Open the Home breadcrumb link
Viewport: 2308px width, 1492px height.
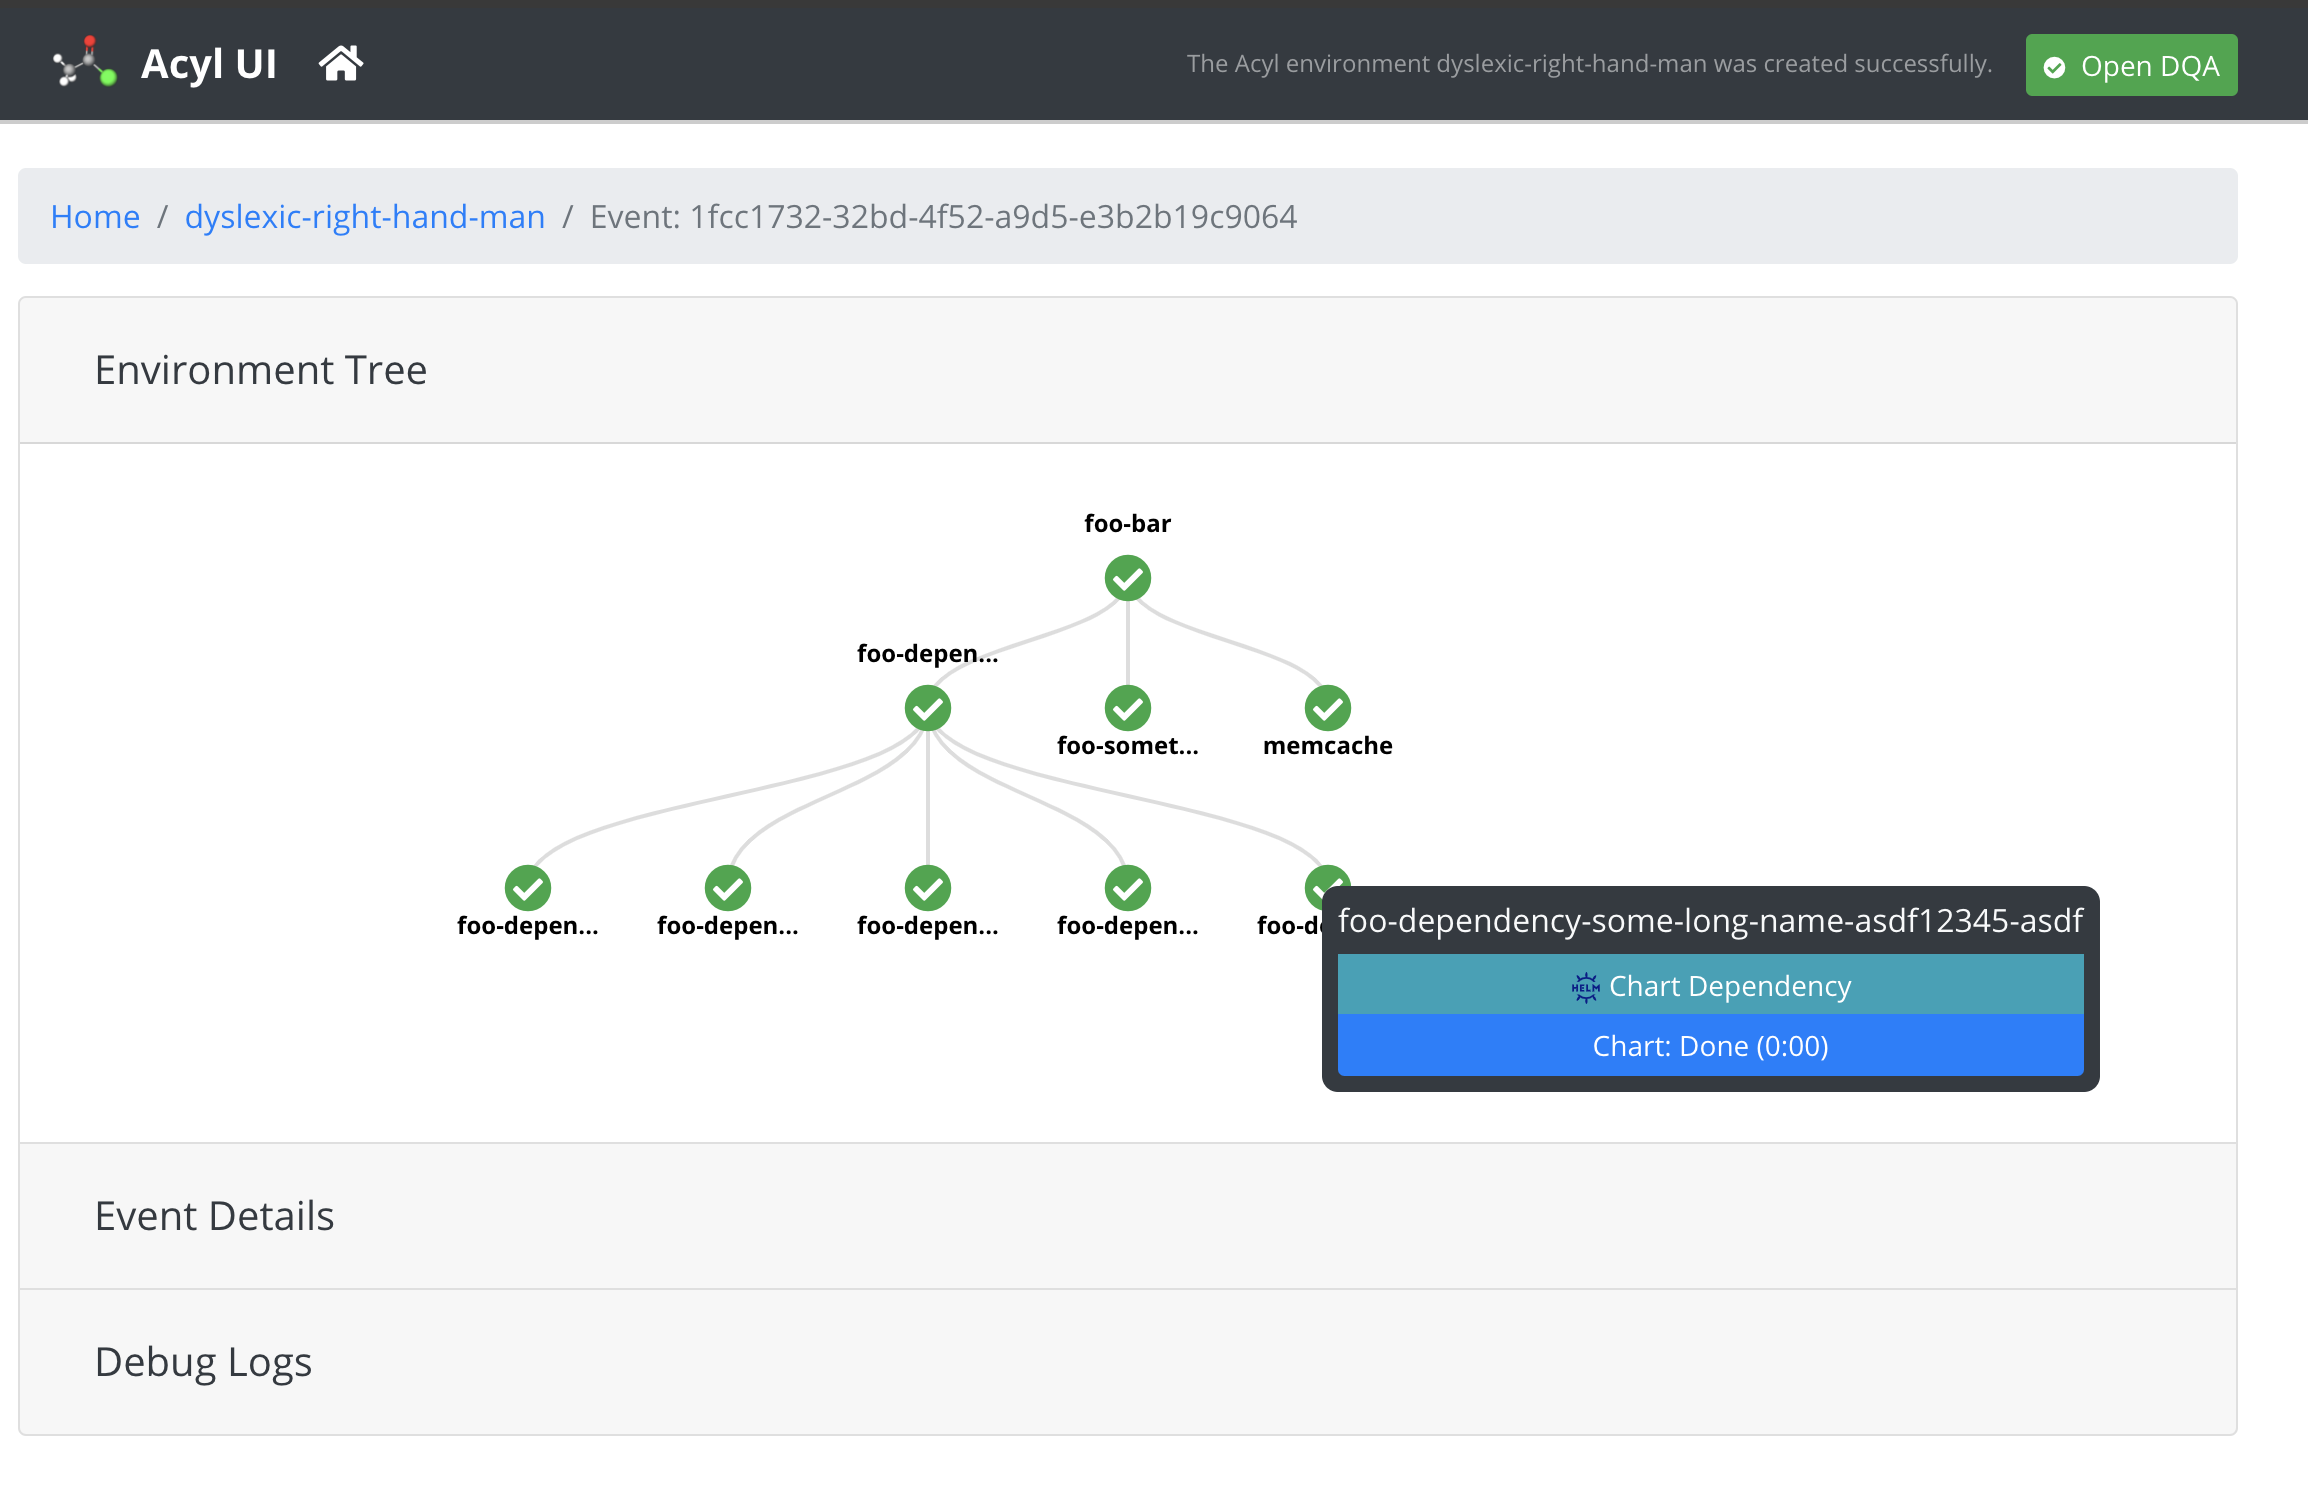[x=95, y=216]
